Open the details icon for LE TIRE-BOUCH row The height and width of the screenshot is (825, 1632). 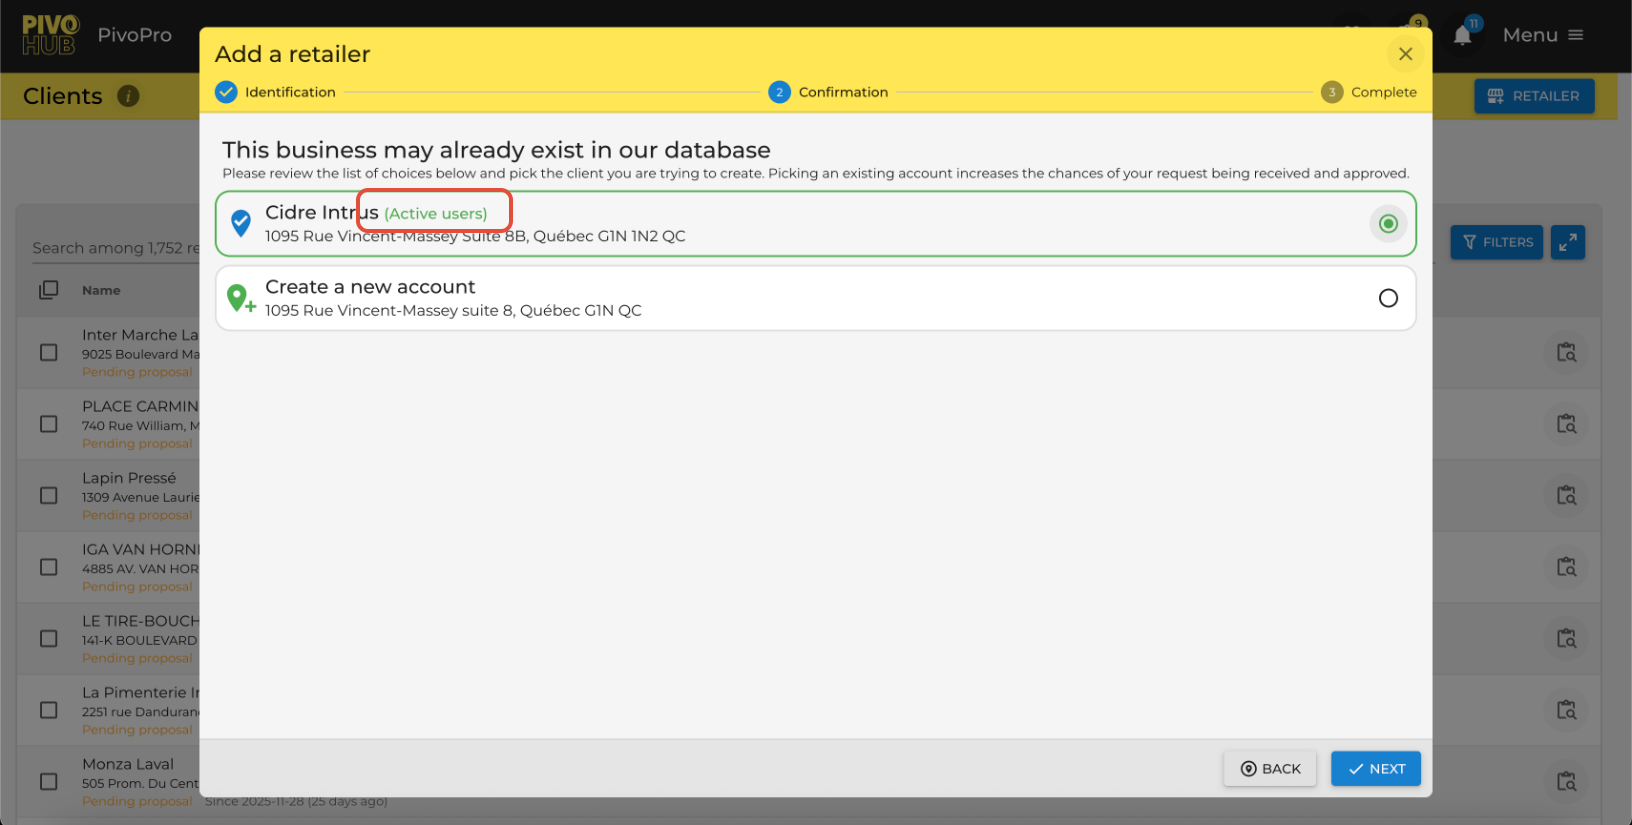1566,639
